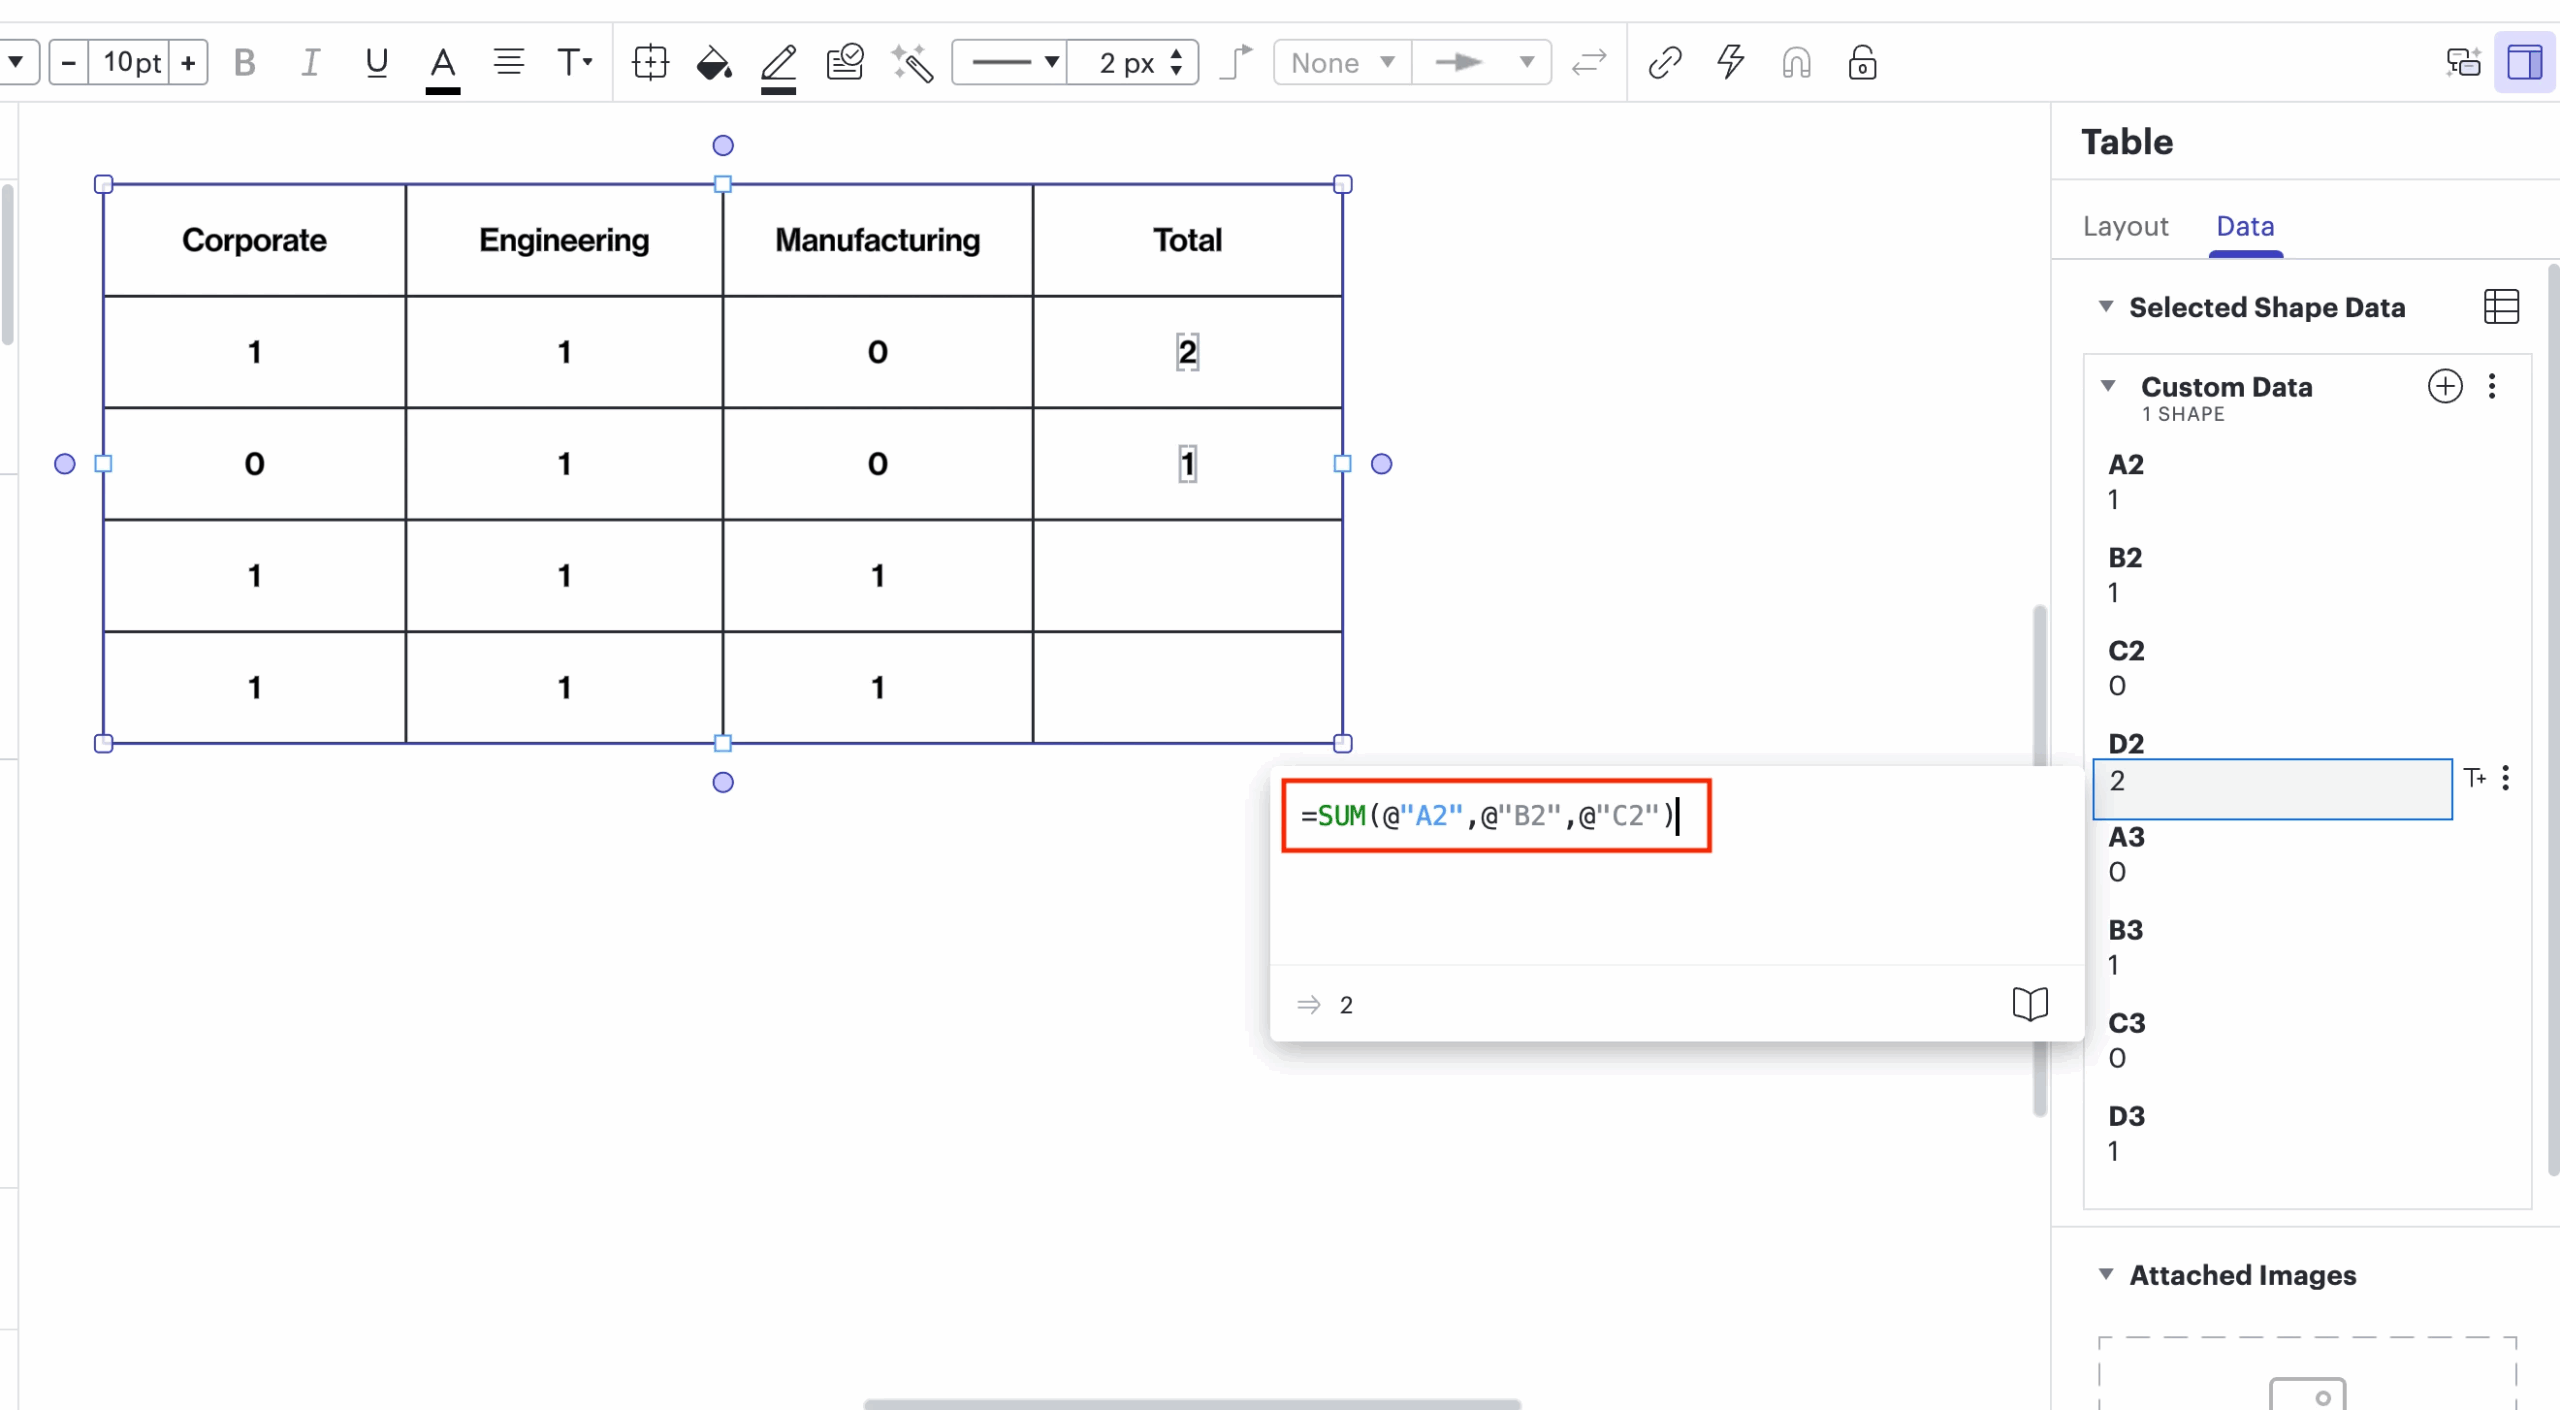Screen dimensions: 2560x1410
Task: Click the canvas vertical scrollbar
Action: (x=2039, y=860)
